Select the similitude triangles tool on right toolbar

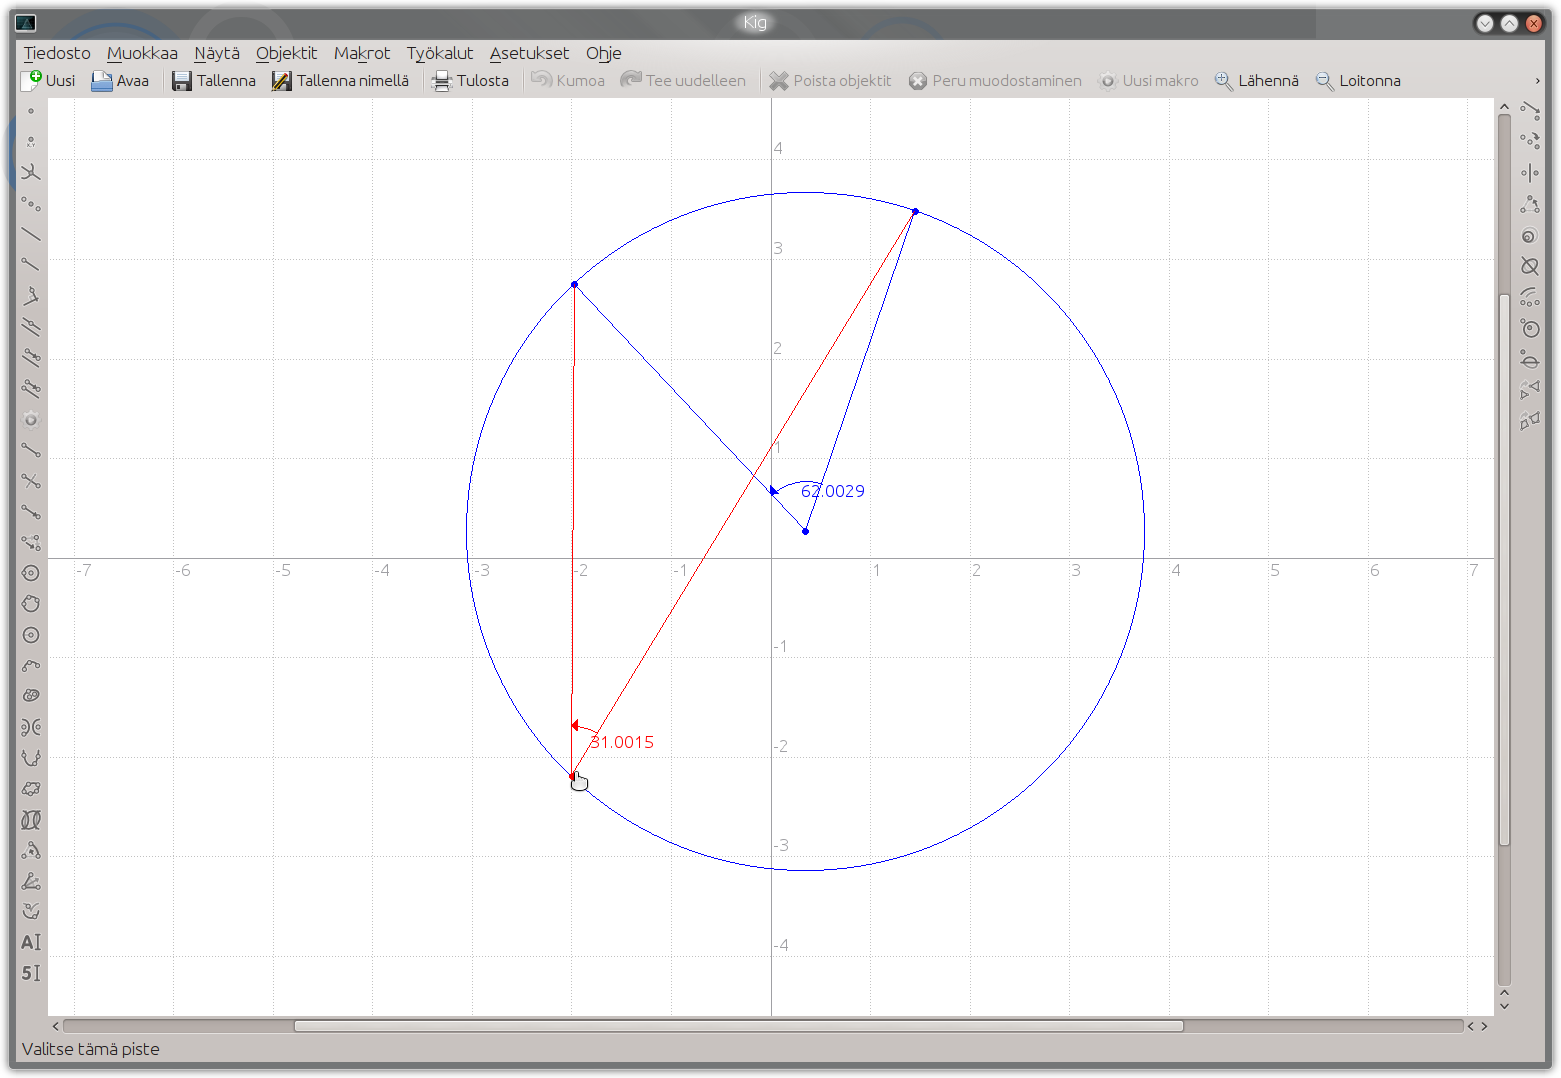click(x=1530, y=390)
